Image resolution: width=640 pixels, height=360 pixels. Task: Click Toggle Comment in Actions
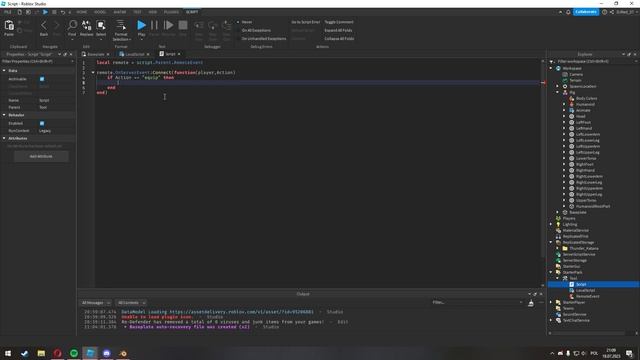pyautogui.click(x=339, y=22)
